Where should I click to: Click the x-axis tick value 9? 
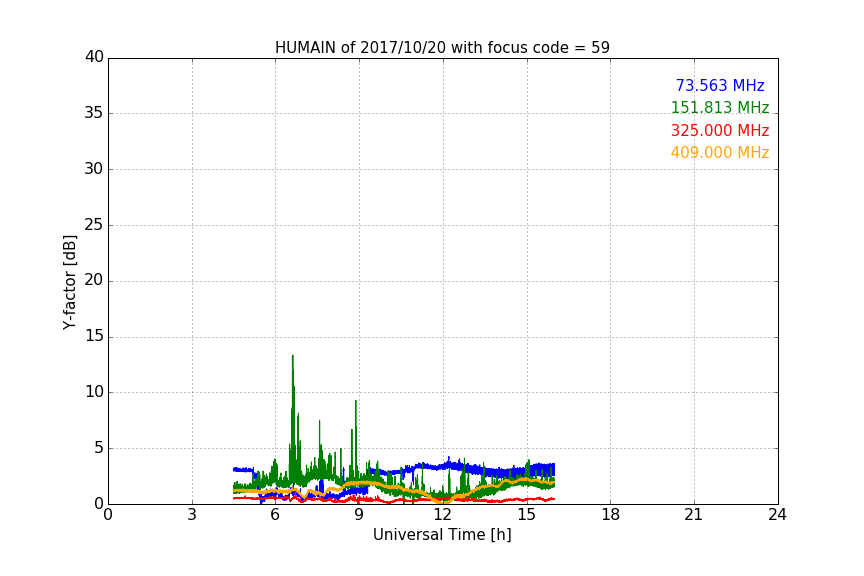pos(359,515)
